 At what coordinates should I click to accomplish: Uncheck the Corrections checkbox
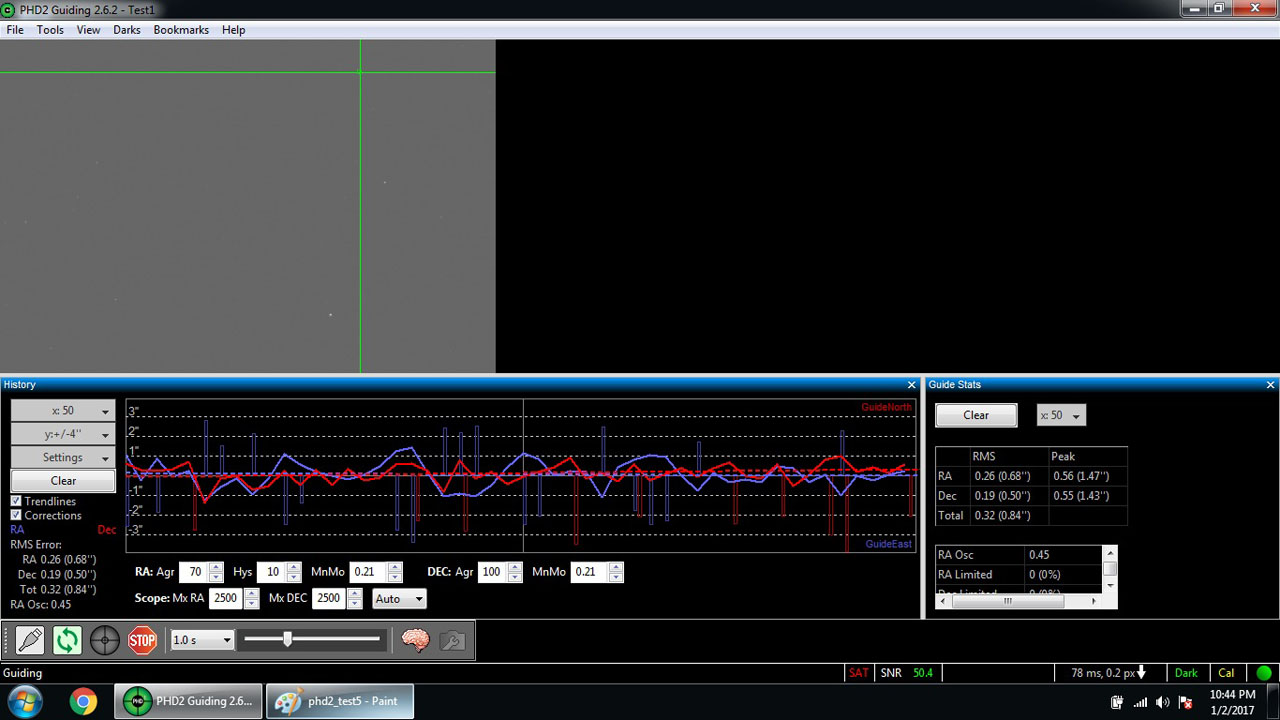click(16, 515)
